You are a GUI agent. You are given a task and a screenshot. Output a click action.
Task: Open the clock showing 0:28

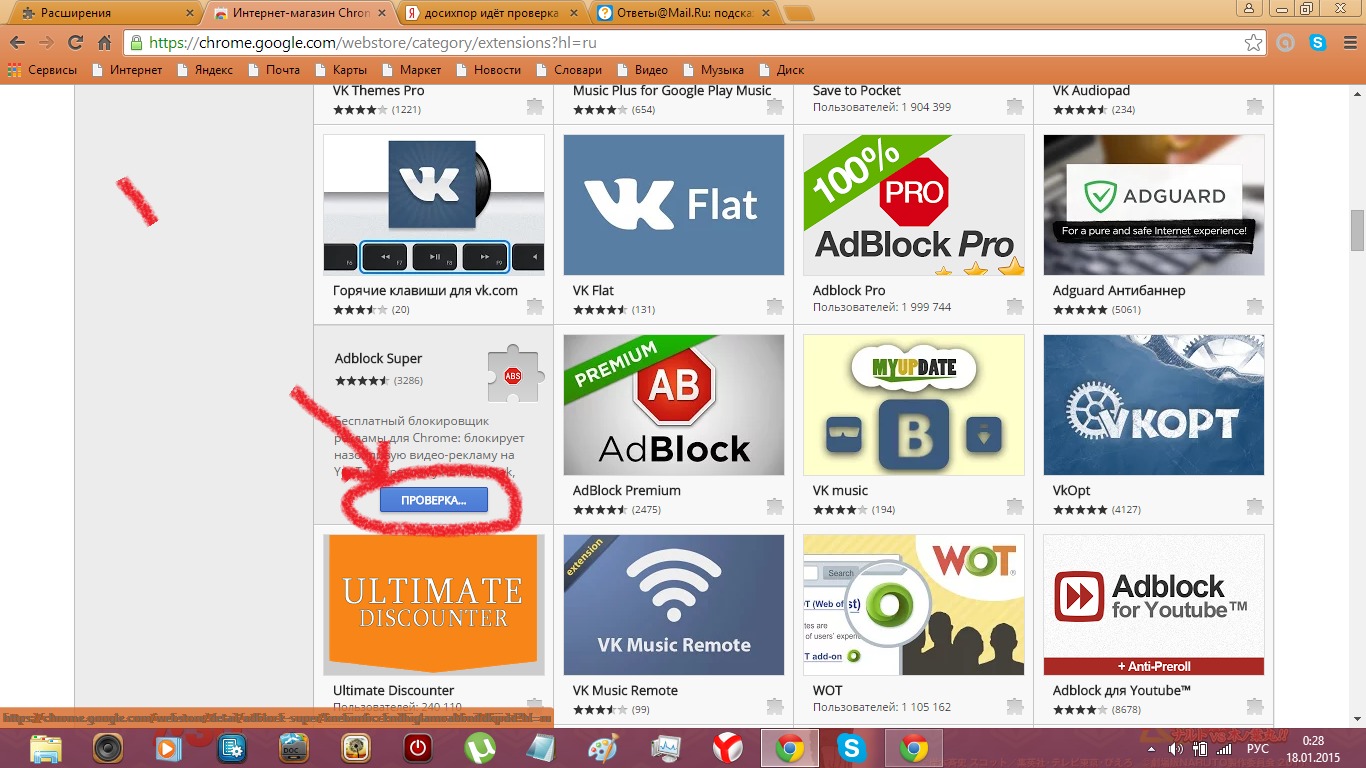[x=1313, y=741]
